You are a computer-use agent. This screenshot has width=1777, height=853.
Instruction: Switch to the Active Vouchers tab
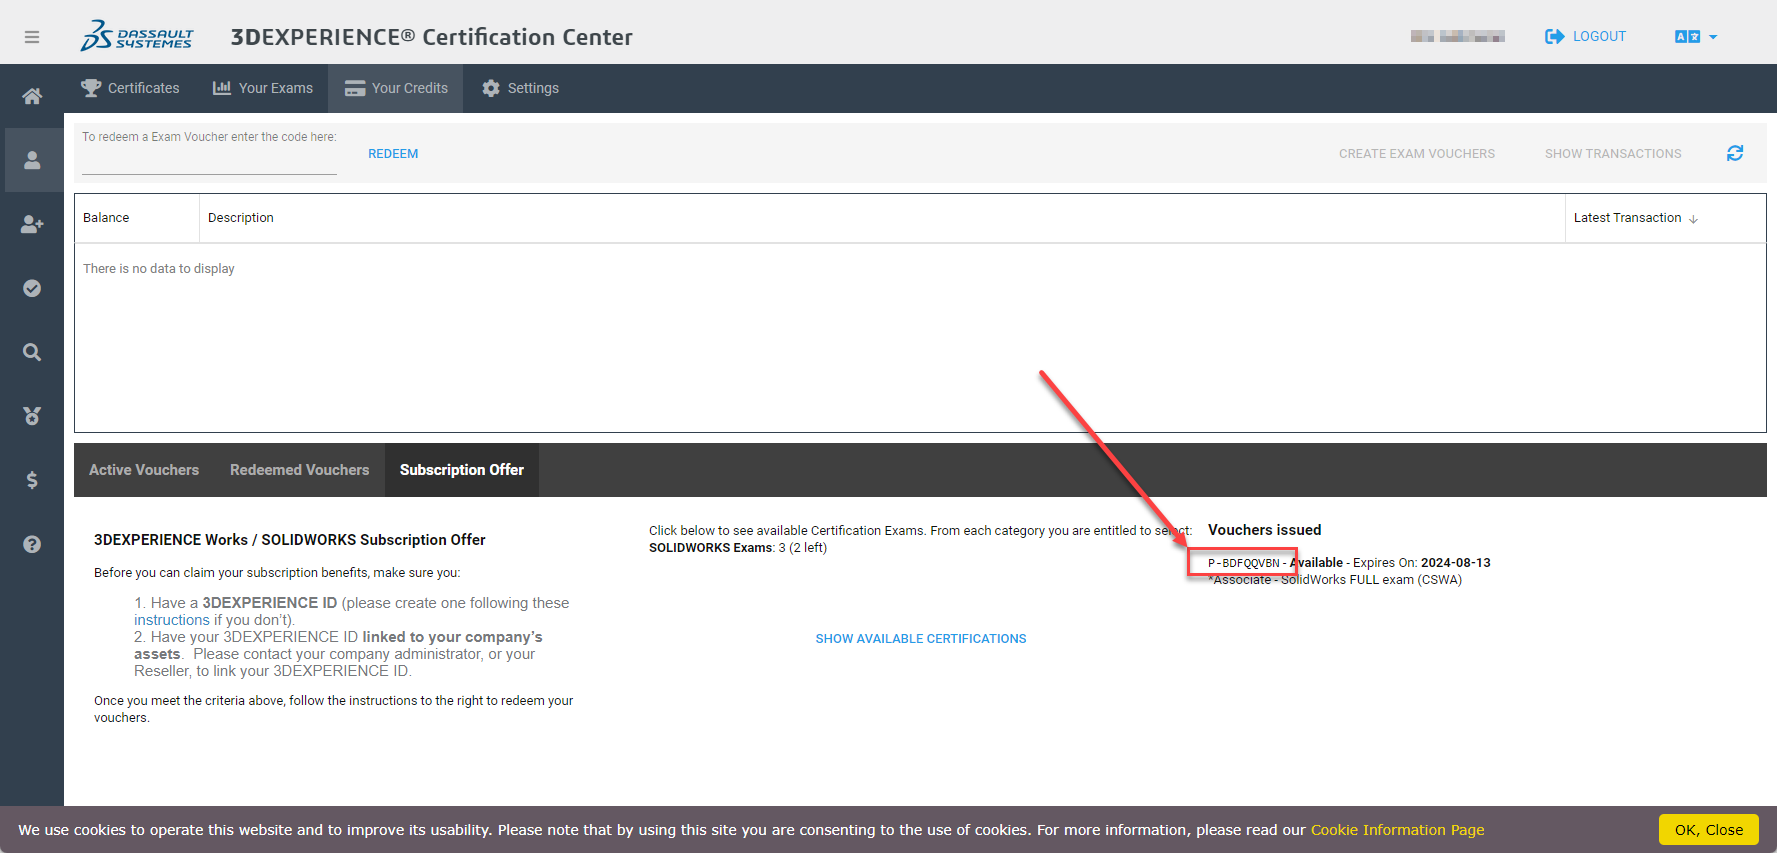(144, 470)
